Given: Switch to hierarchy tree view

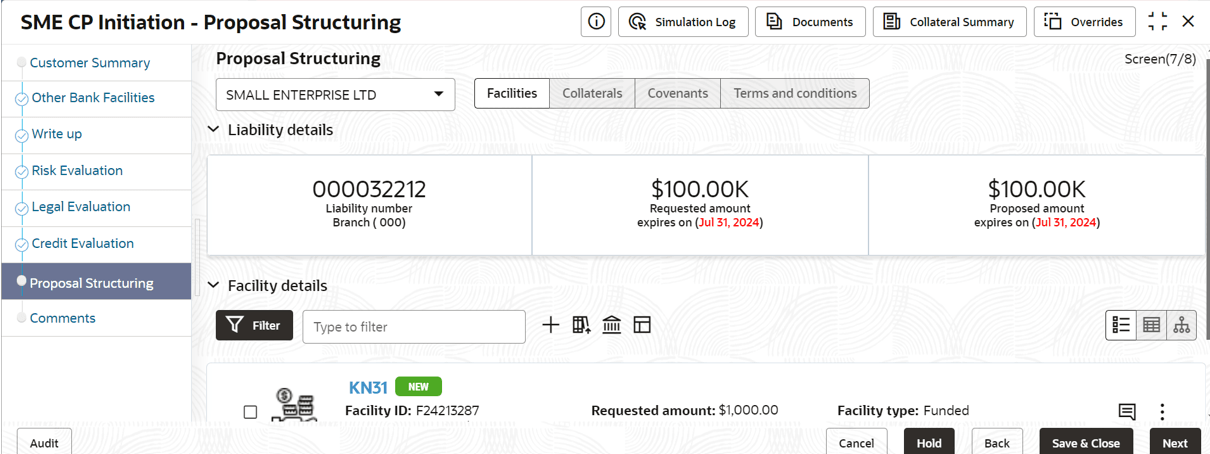Looking at the screenshot, I should [x=1181, y=325].
